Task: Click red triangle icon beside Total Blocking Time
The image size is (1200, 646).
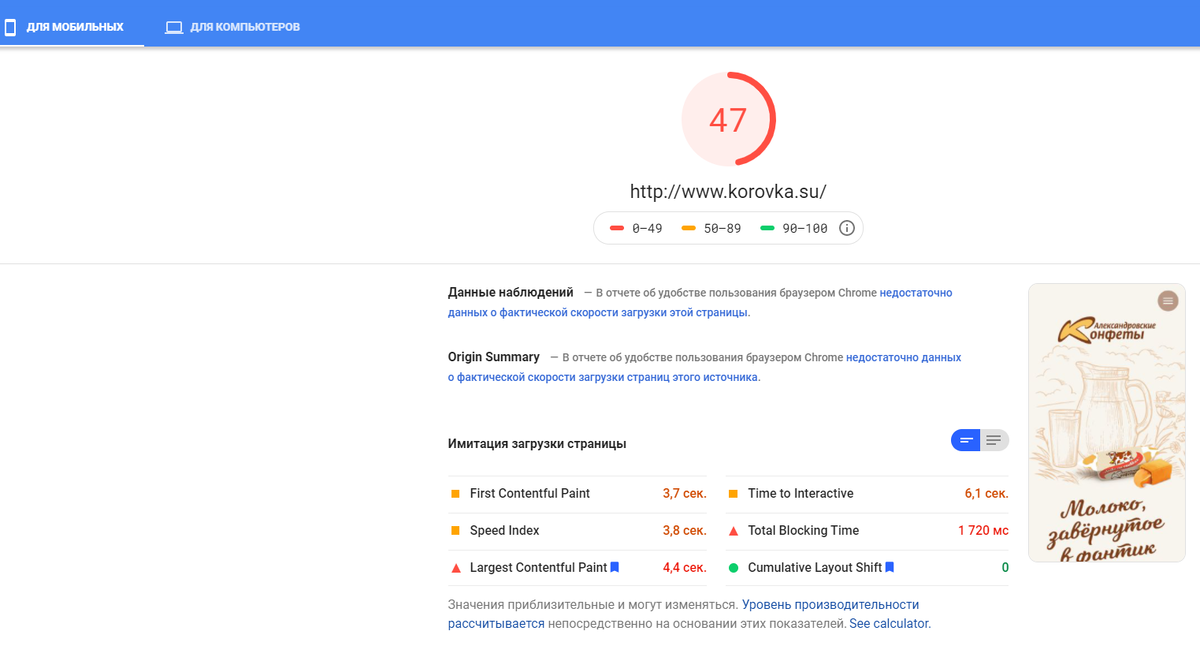Action: click(x=733, y=530)
